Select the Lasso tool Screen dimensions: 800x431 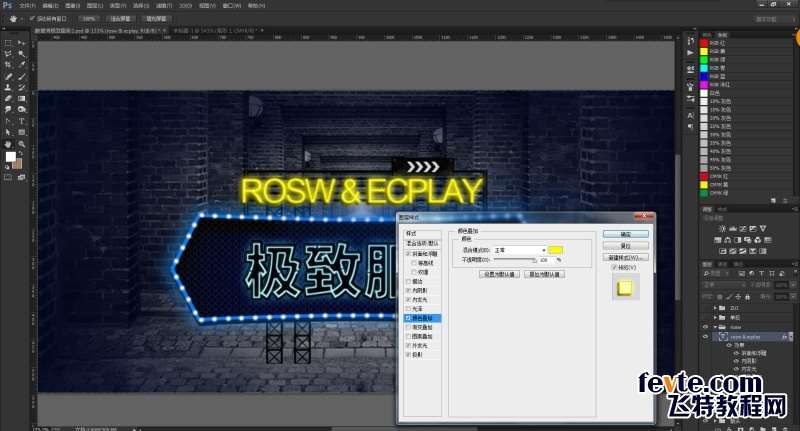[x=8, y=54]
